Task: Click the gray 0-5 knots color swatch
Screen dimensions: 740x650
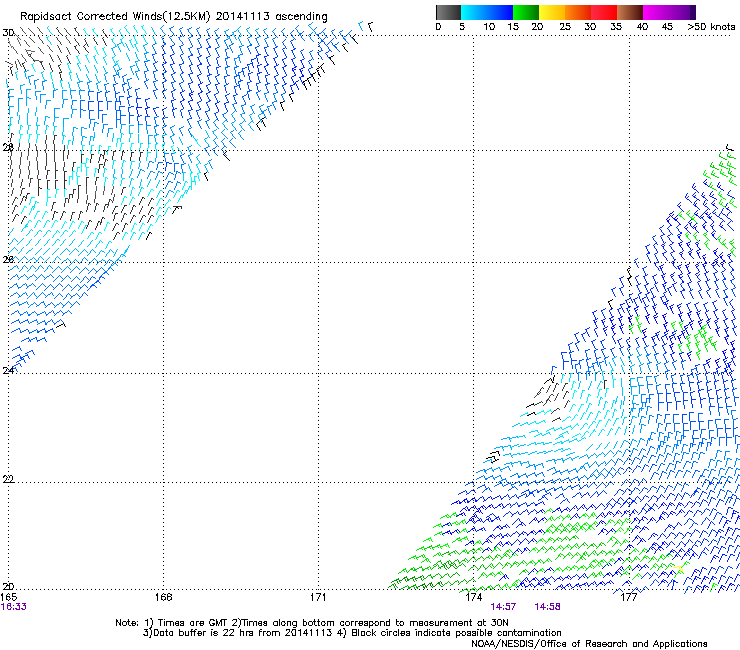Action: pyautogui.click(x=448, y=12)
